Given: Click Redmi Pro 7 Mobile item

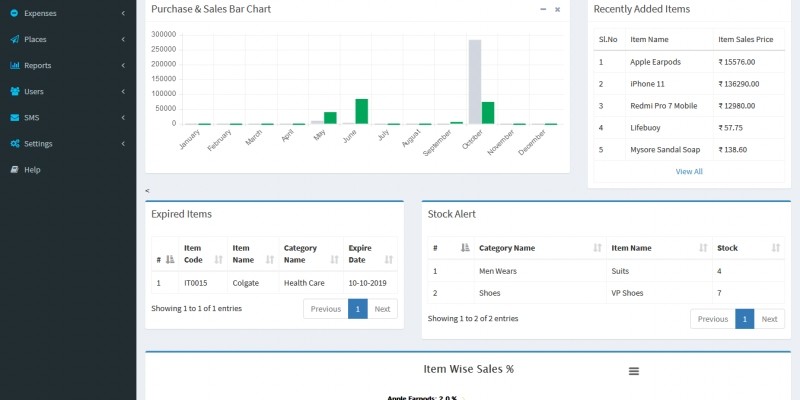Looking at the screenshot, I should tap(663, 106).
